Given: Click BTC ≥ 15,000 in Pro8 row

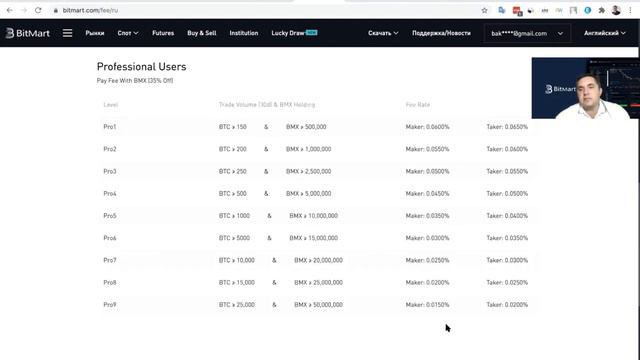Looking at the screenshot, I should [237, 282].
